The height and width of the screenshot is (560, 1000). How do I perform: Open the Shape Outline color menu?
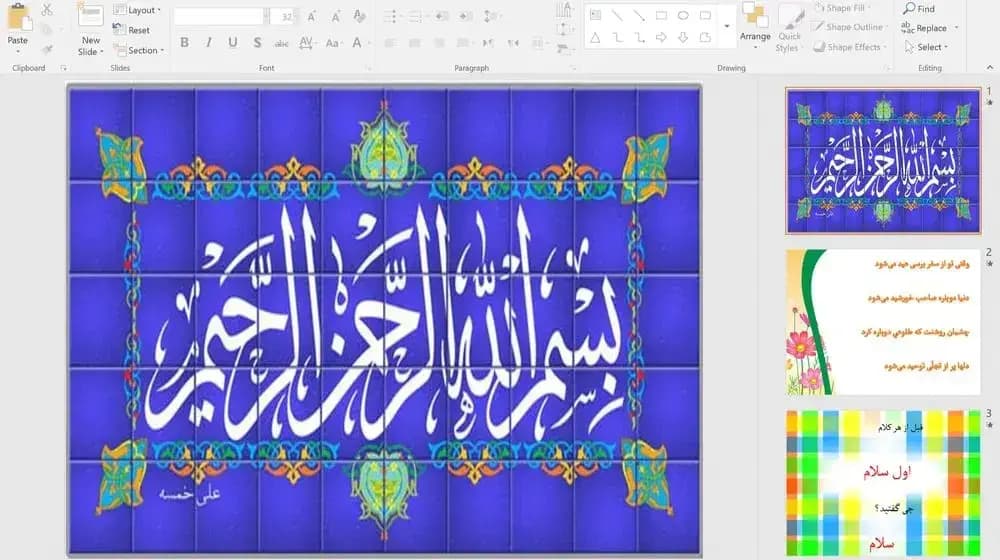coord(850,27)
